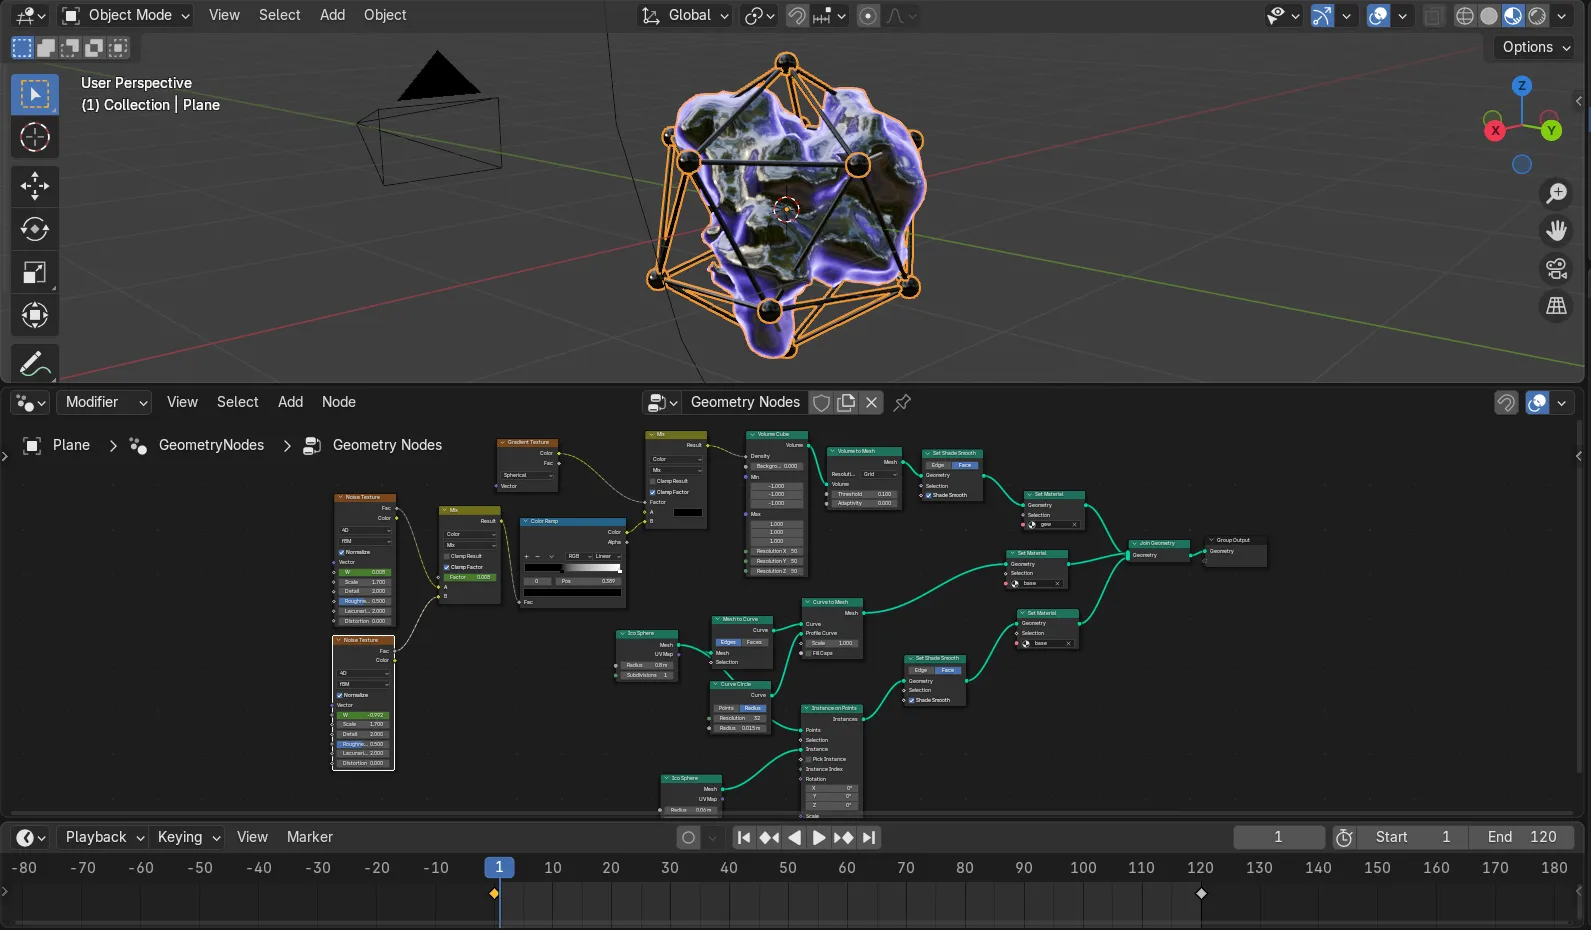
Task: Open the Node menu in node editor
Action: click(x=339, y=402)
